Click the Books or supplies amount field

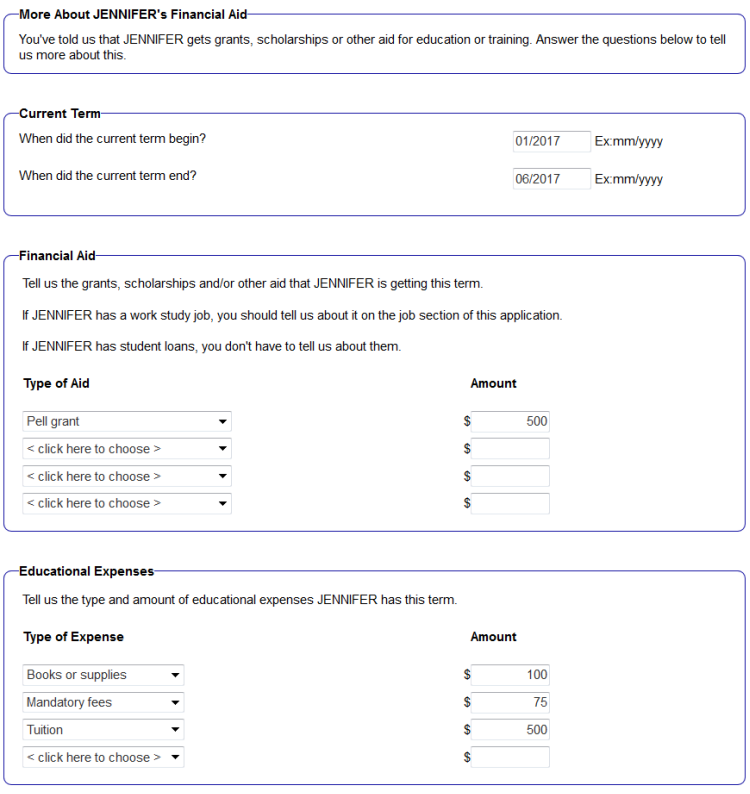coord(510,675)
